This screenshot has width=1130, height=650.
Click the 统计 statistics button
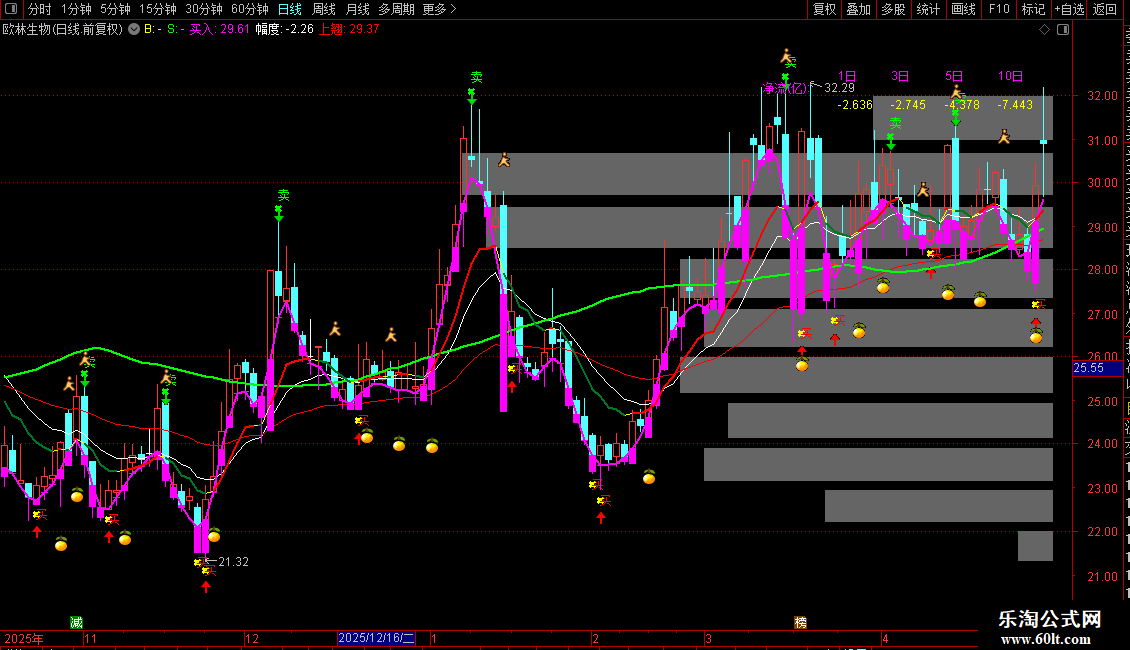point(928,9)
